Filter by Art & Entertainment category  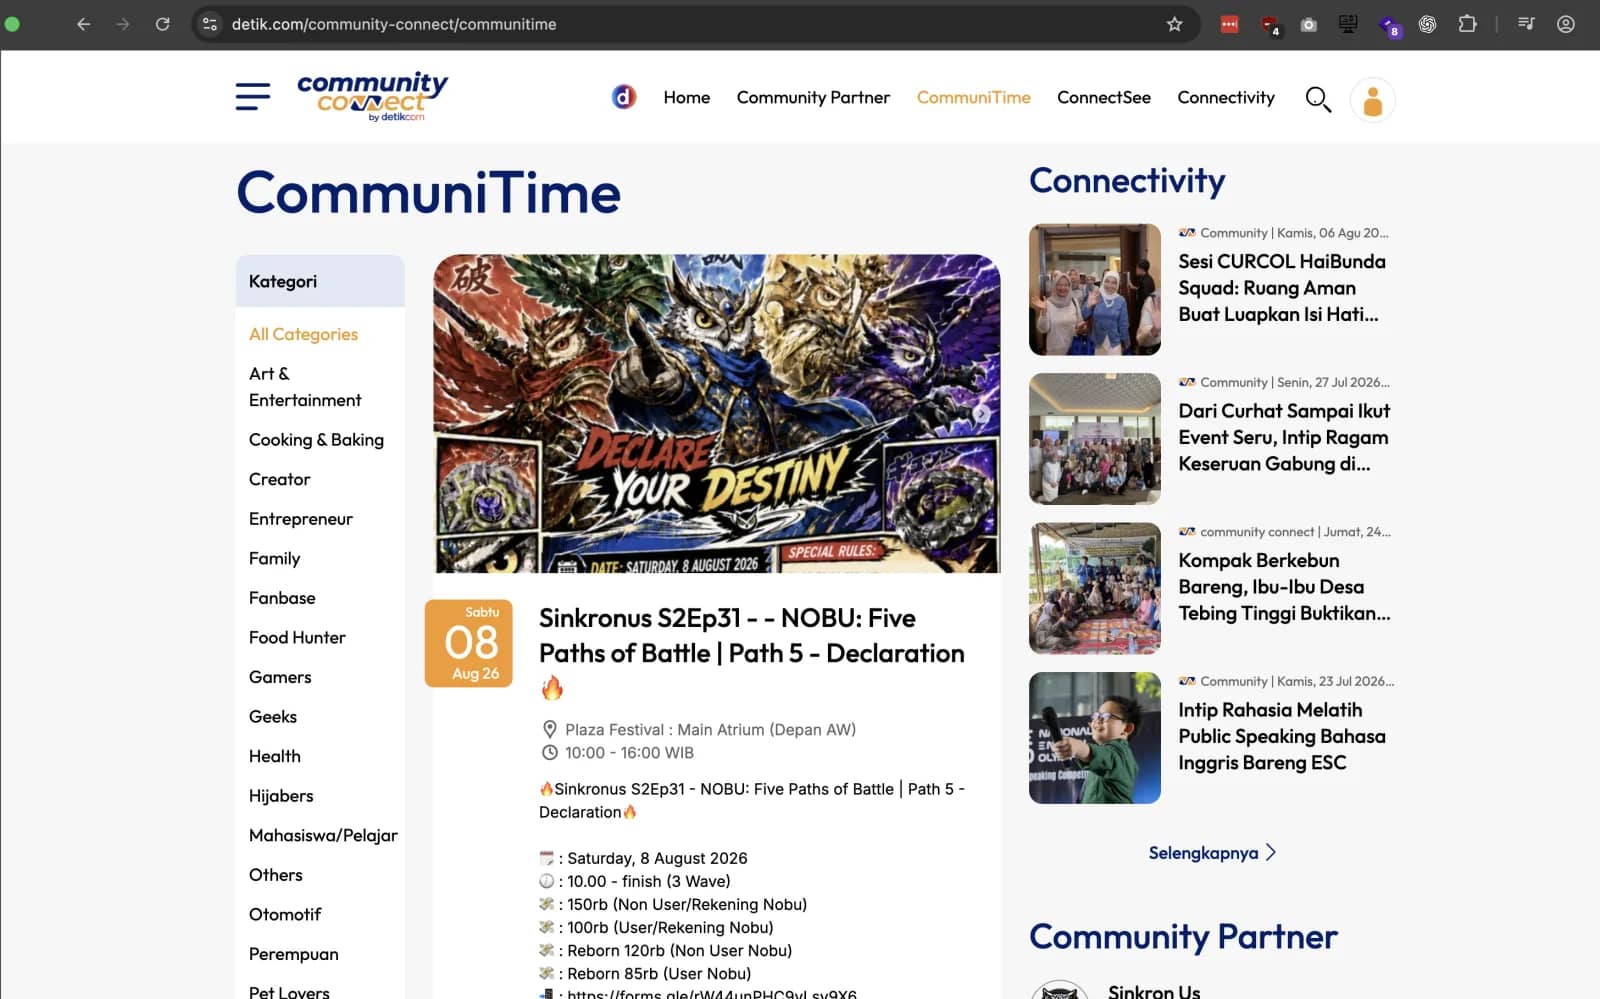[305, 387]
